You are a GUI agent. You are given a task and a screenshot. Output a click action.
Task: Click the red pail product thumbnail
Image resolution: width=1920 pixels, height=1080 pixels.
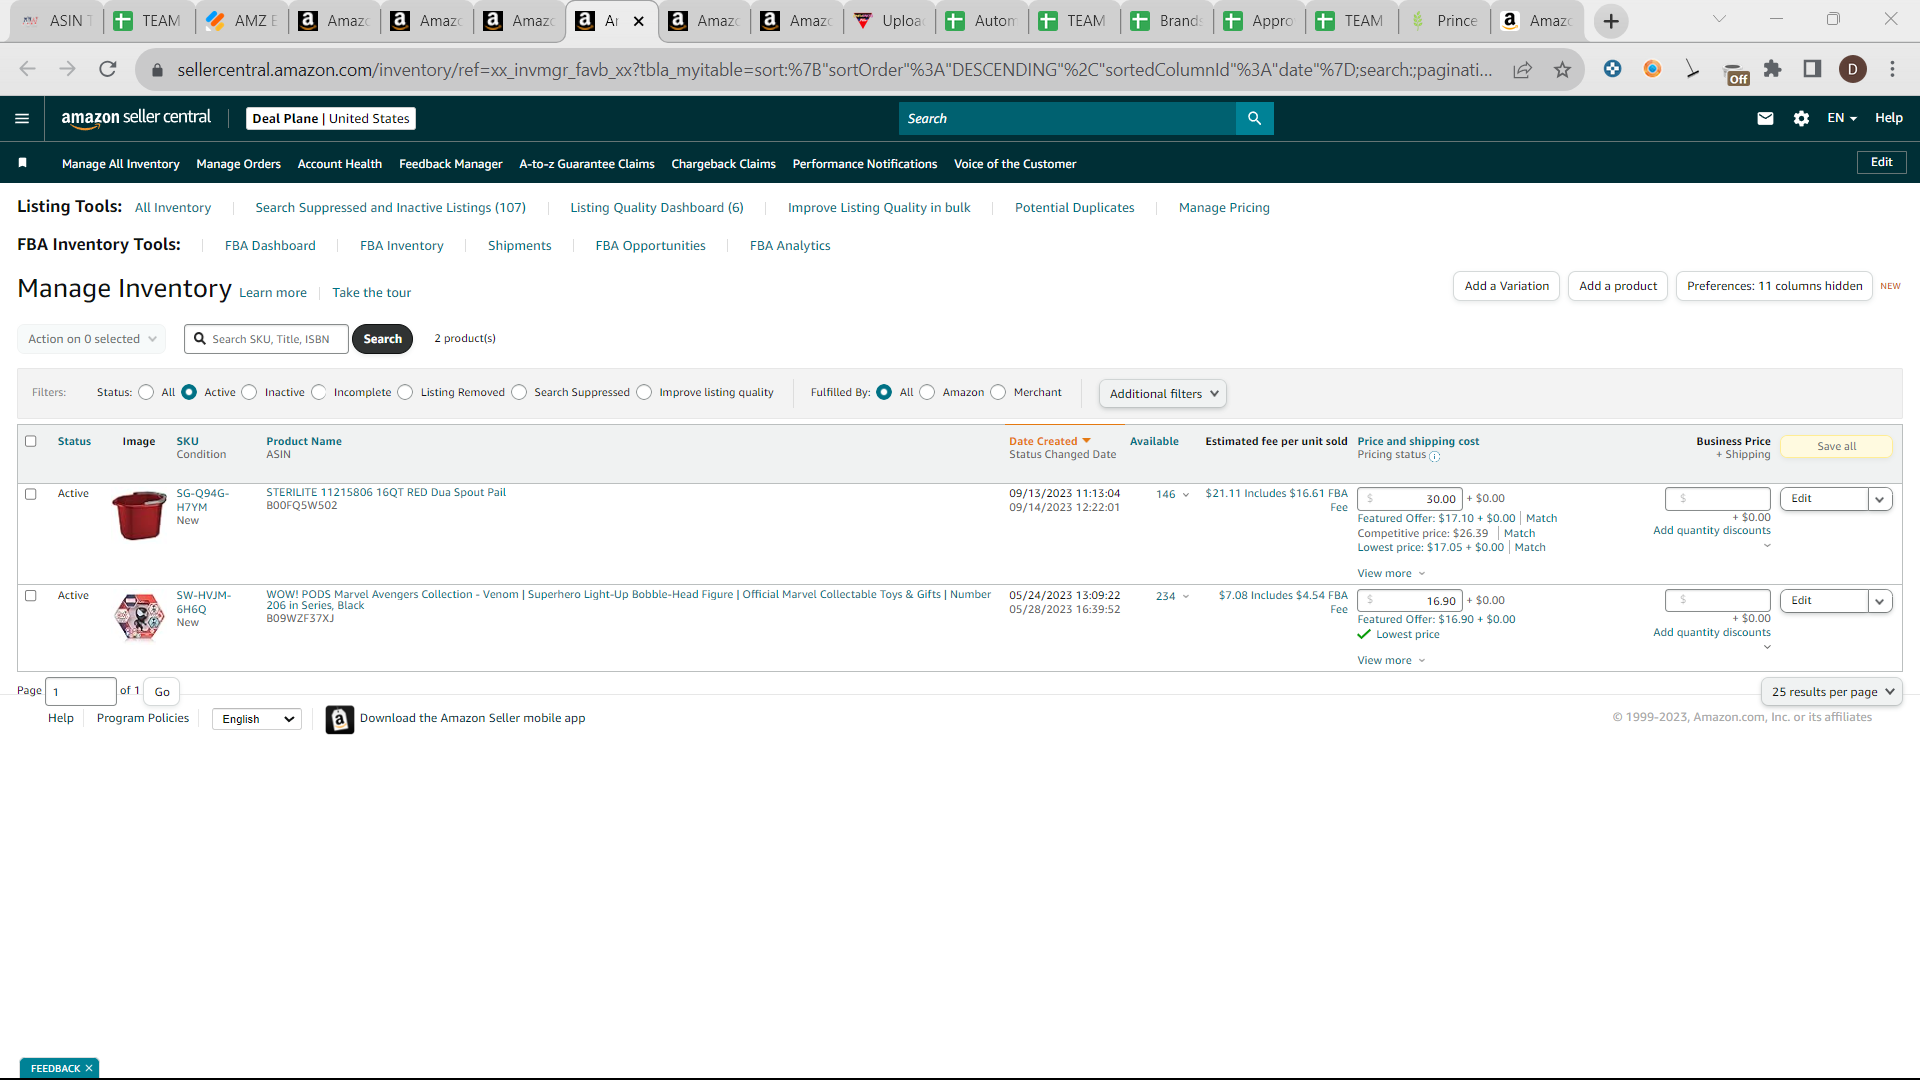139,516
